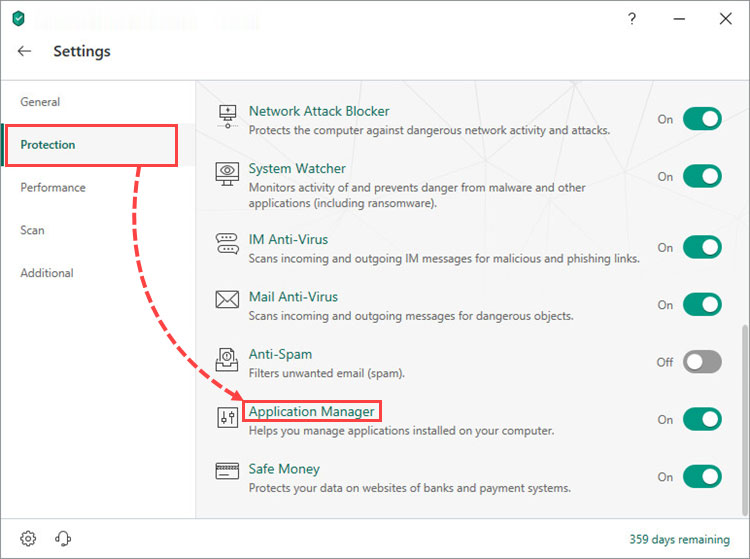Switch off Application Manager toggle

click(702, 419)
